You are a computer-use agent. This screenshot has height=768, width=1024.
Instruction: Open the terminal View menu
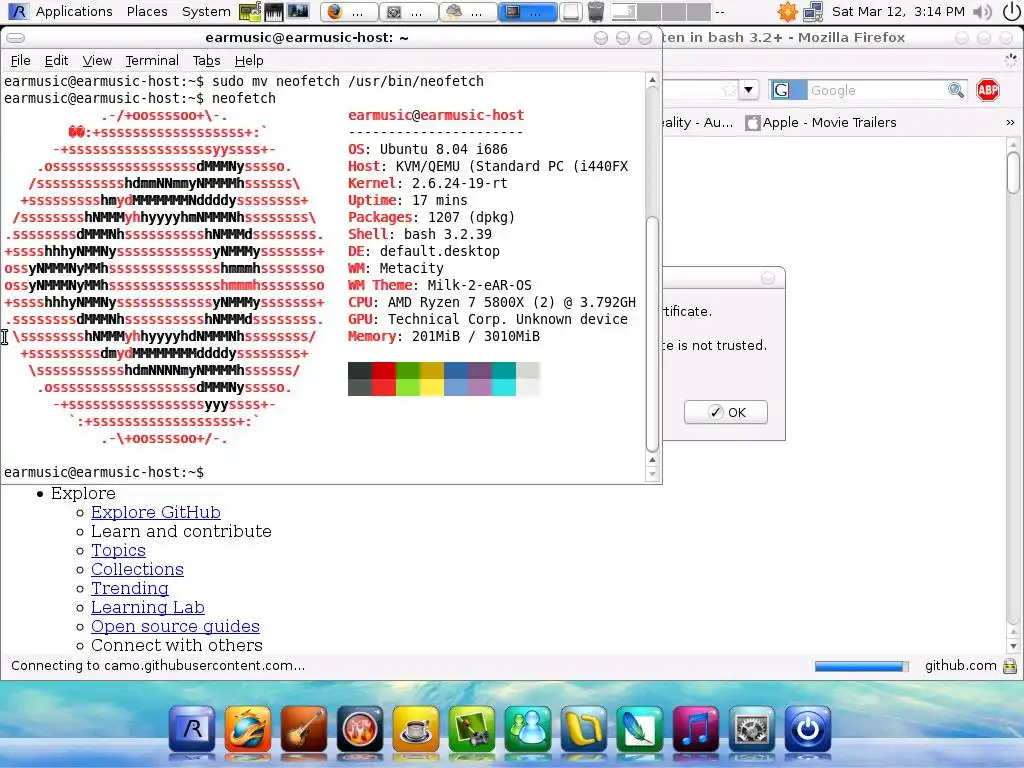[x=97, y=60]
